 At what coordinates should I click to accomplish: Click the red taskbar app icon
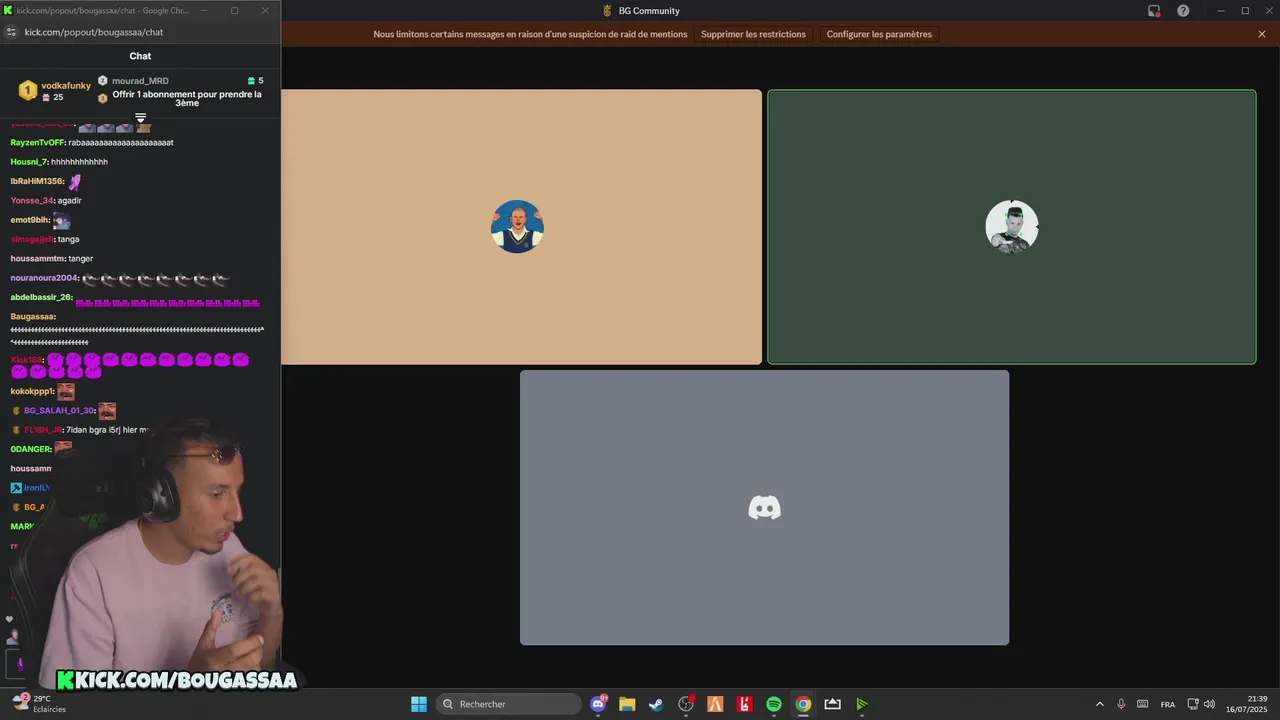pos(744,704)
